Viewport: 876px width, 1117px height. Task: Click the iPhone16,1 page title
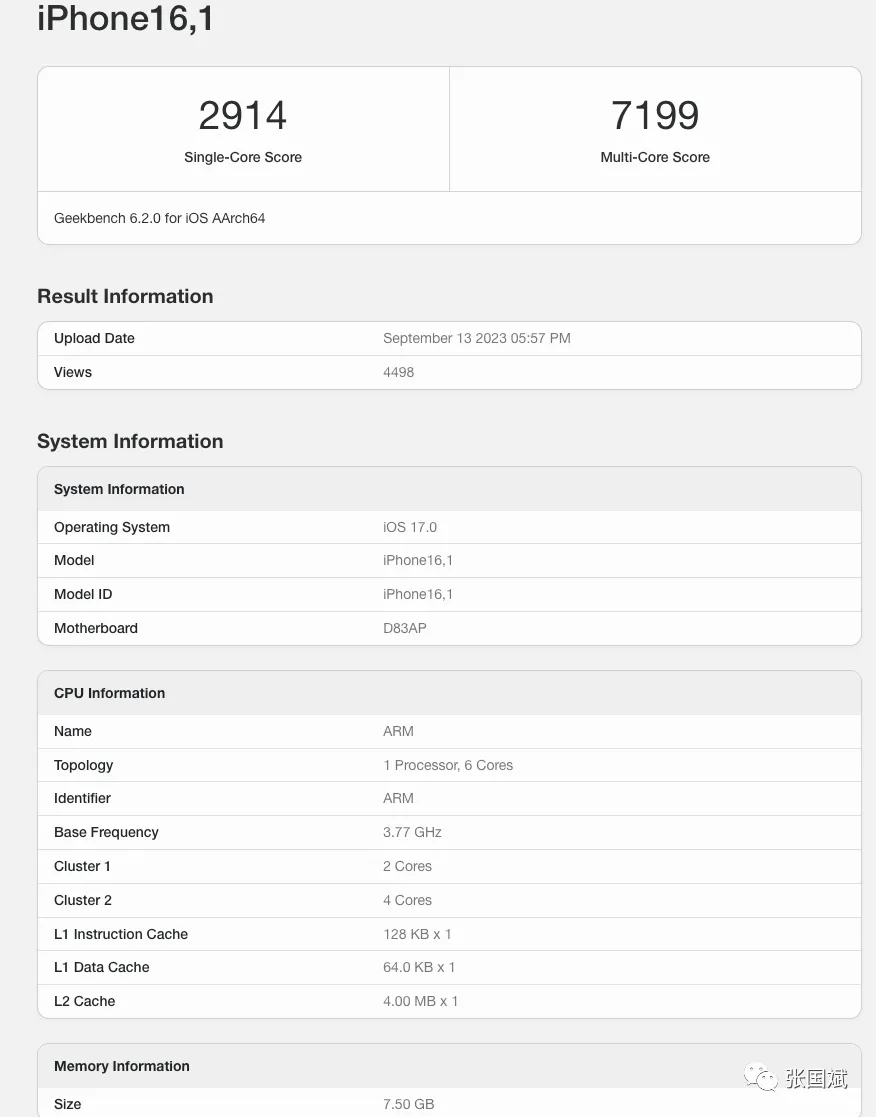click(126, 18)
